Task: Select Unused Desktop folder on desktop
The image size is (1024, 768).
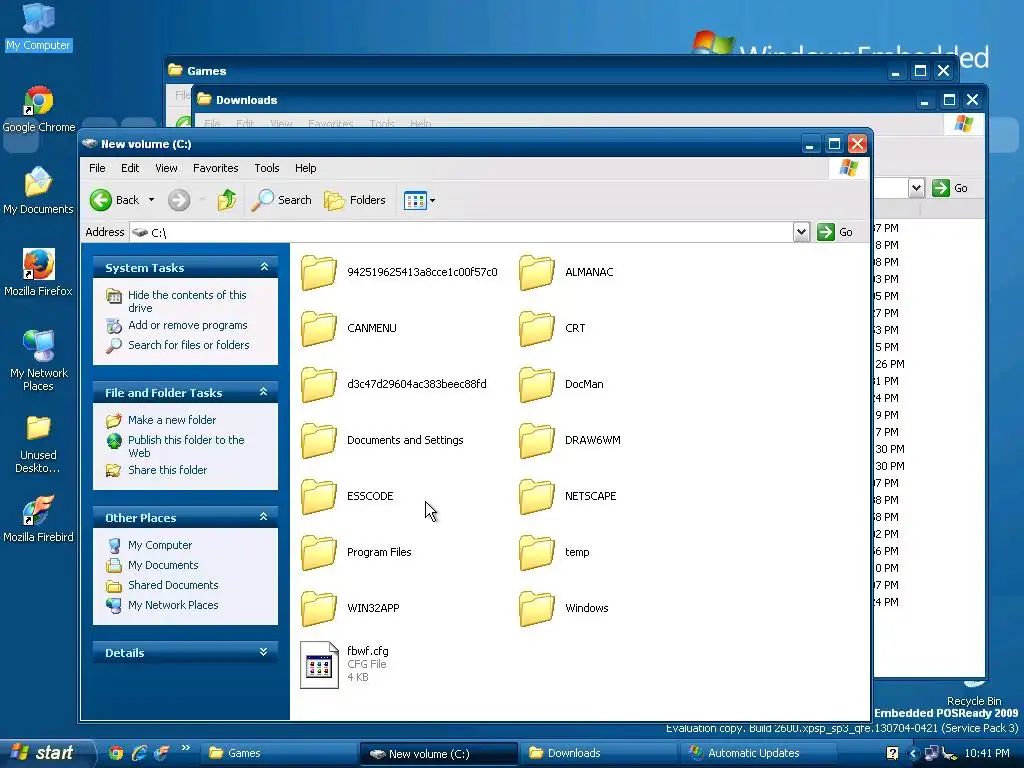Action: point(38,444)
